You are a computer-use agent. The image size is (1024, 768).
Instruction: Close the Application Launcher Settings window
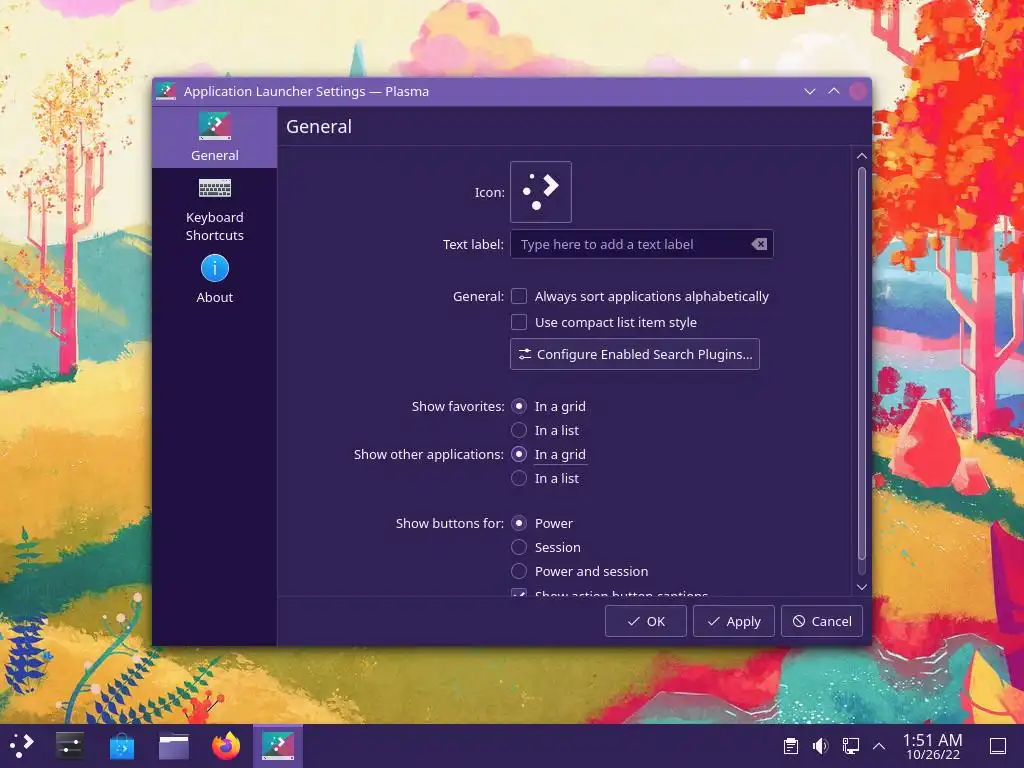858,91
